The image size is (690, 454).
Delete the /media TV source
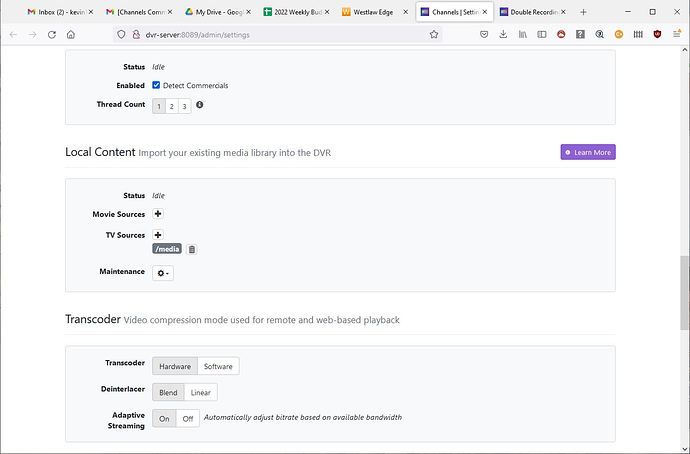pos(192,249)
